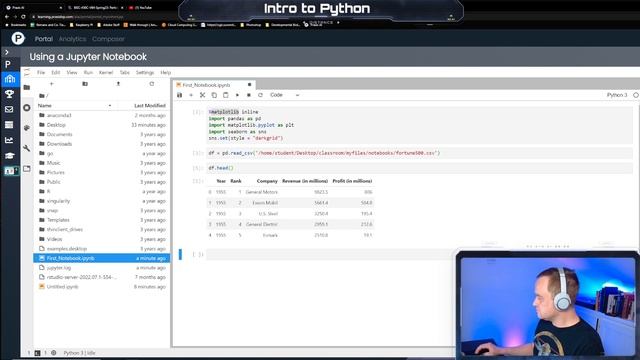The width and height of the screenshot is (640, 360).
Task: Open the Pictures folder
Action: 101,173
